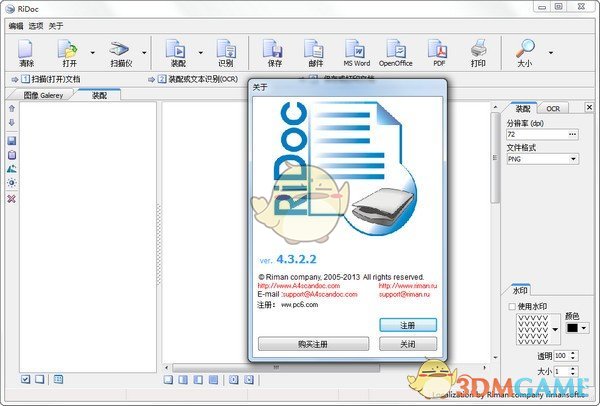Open the http://www.A4scandoc.com link
Screen dimensions: 600x406
point(298,285)
